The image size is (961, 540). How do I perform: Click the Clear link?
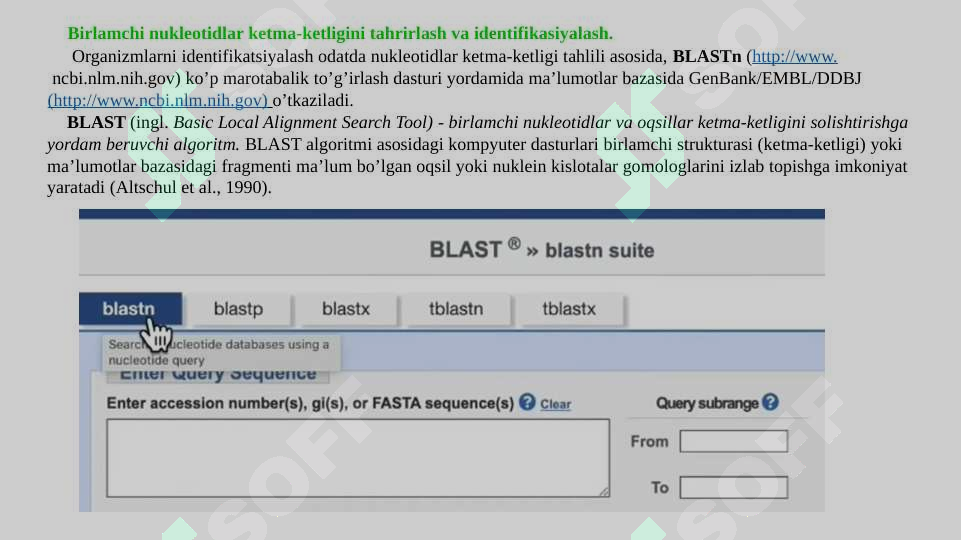click(x=555, y=404)
